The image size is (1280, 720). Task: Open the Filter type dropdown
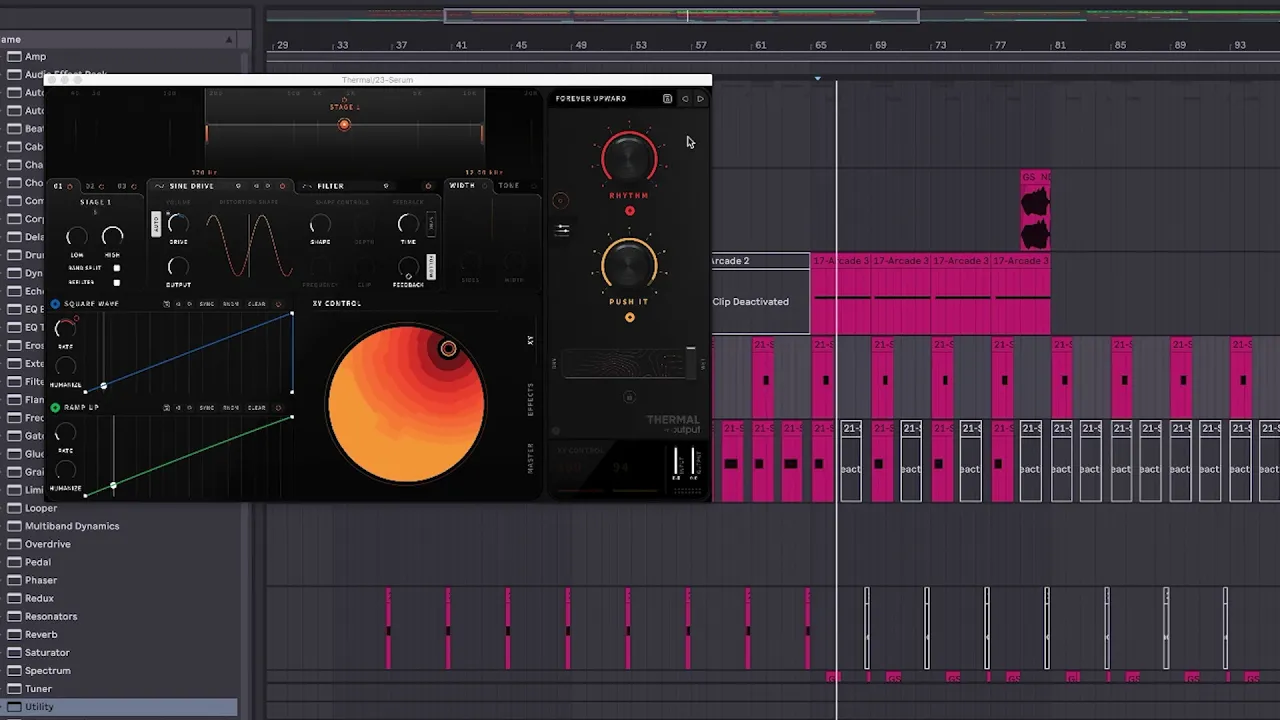click(x=386, y=186)
